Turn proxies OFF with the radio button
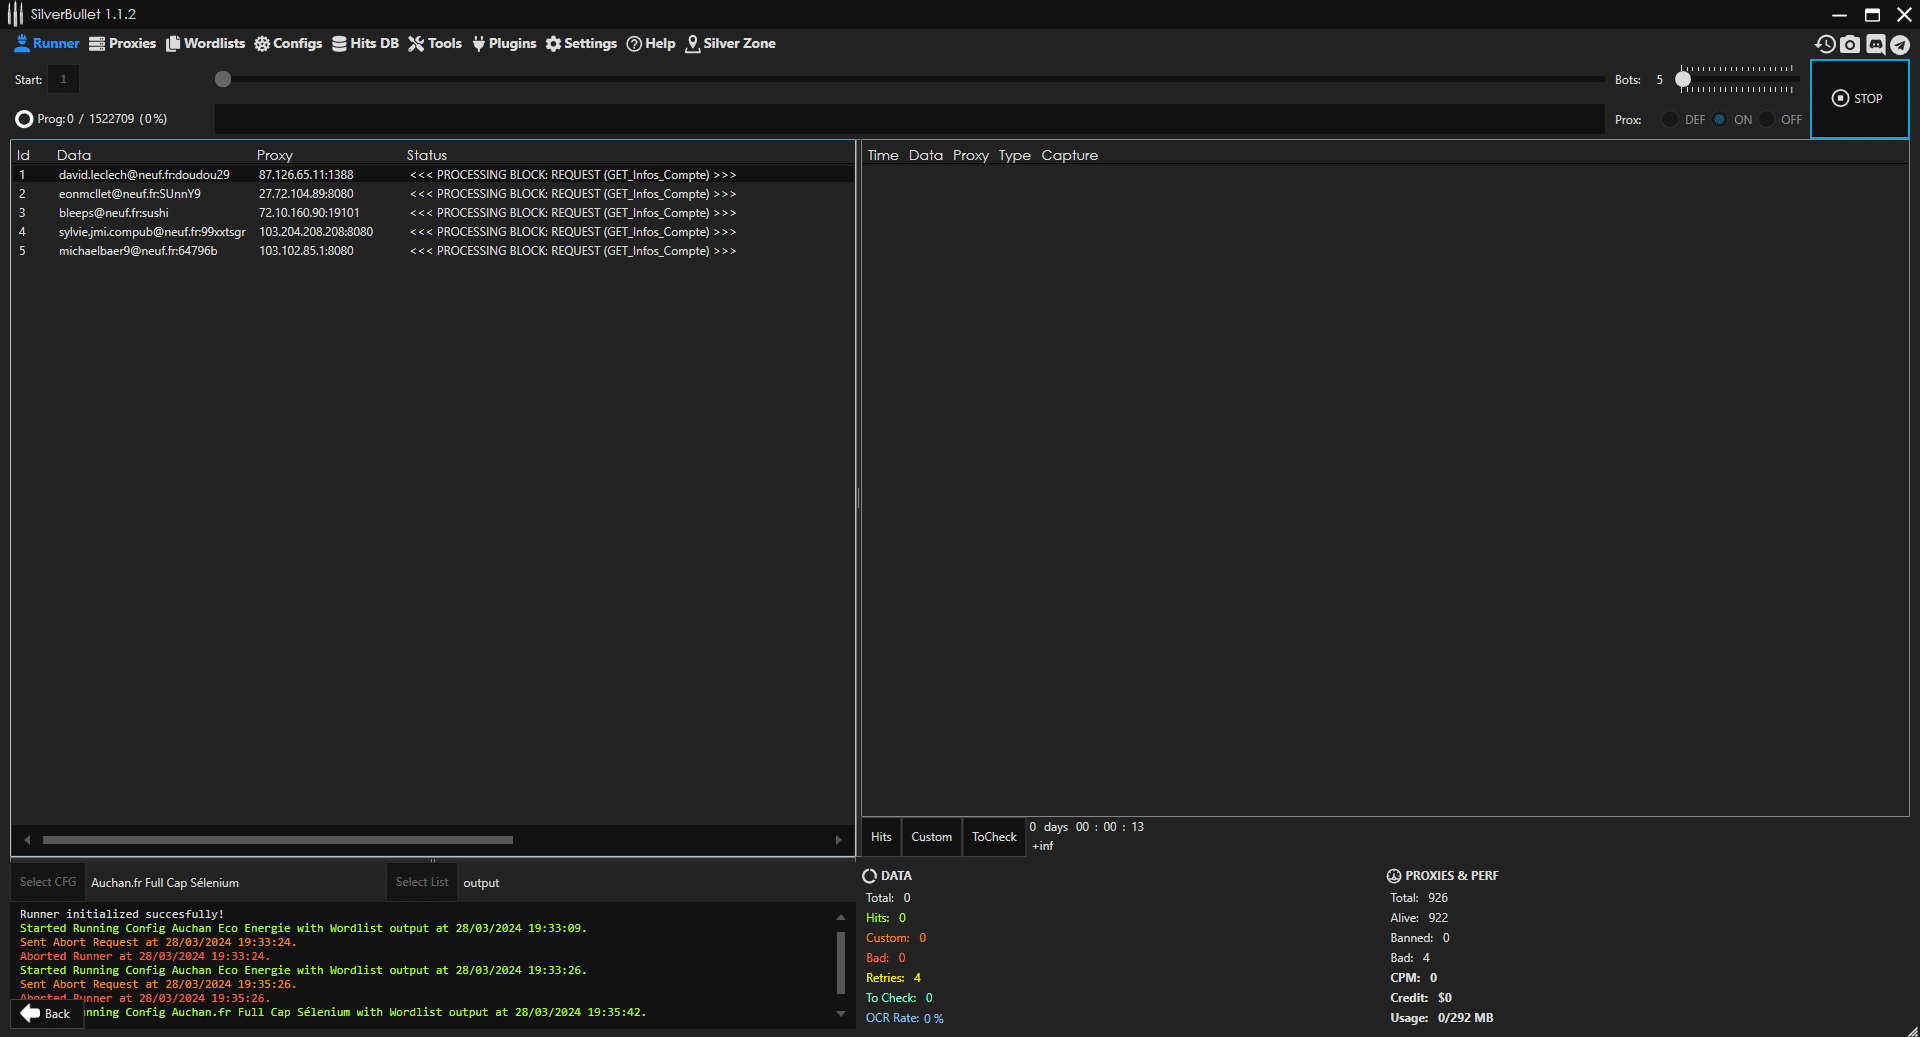The image size is (1920, 1037). (1767, 119)
